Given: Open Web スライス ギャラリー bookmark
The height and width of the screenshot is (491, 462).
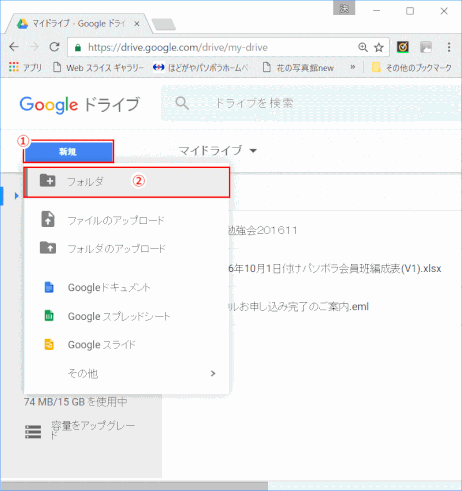Looking at the screenshot, I should 99,68.
